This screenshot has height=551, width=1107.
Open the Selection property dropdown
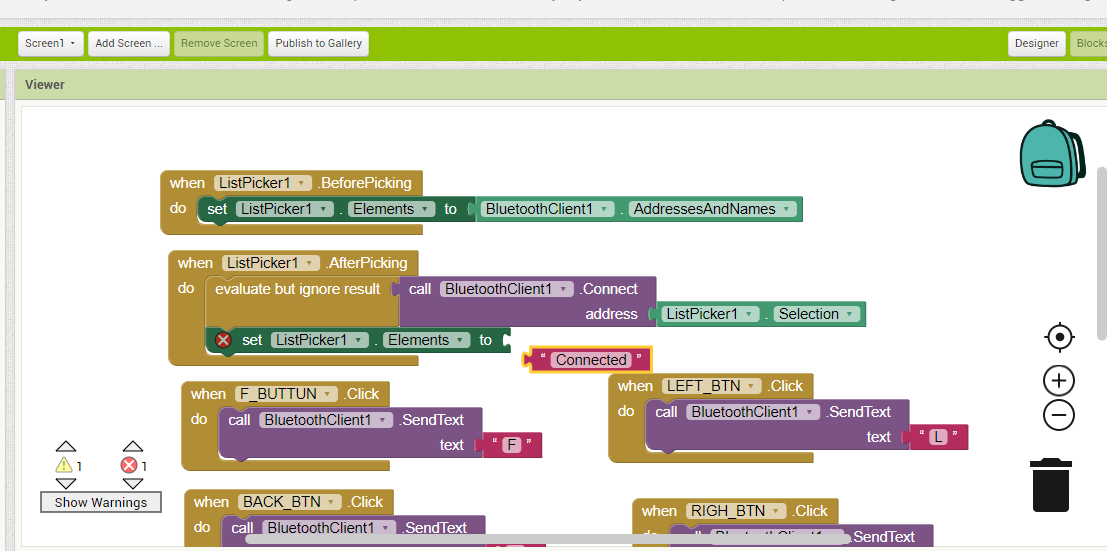coord(850,314)
